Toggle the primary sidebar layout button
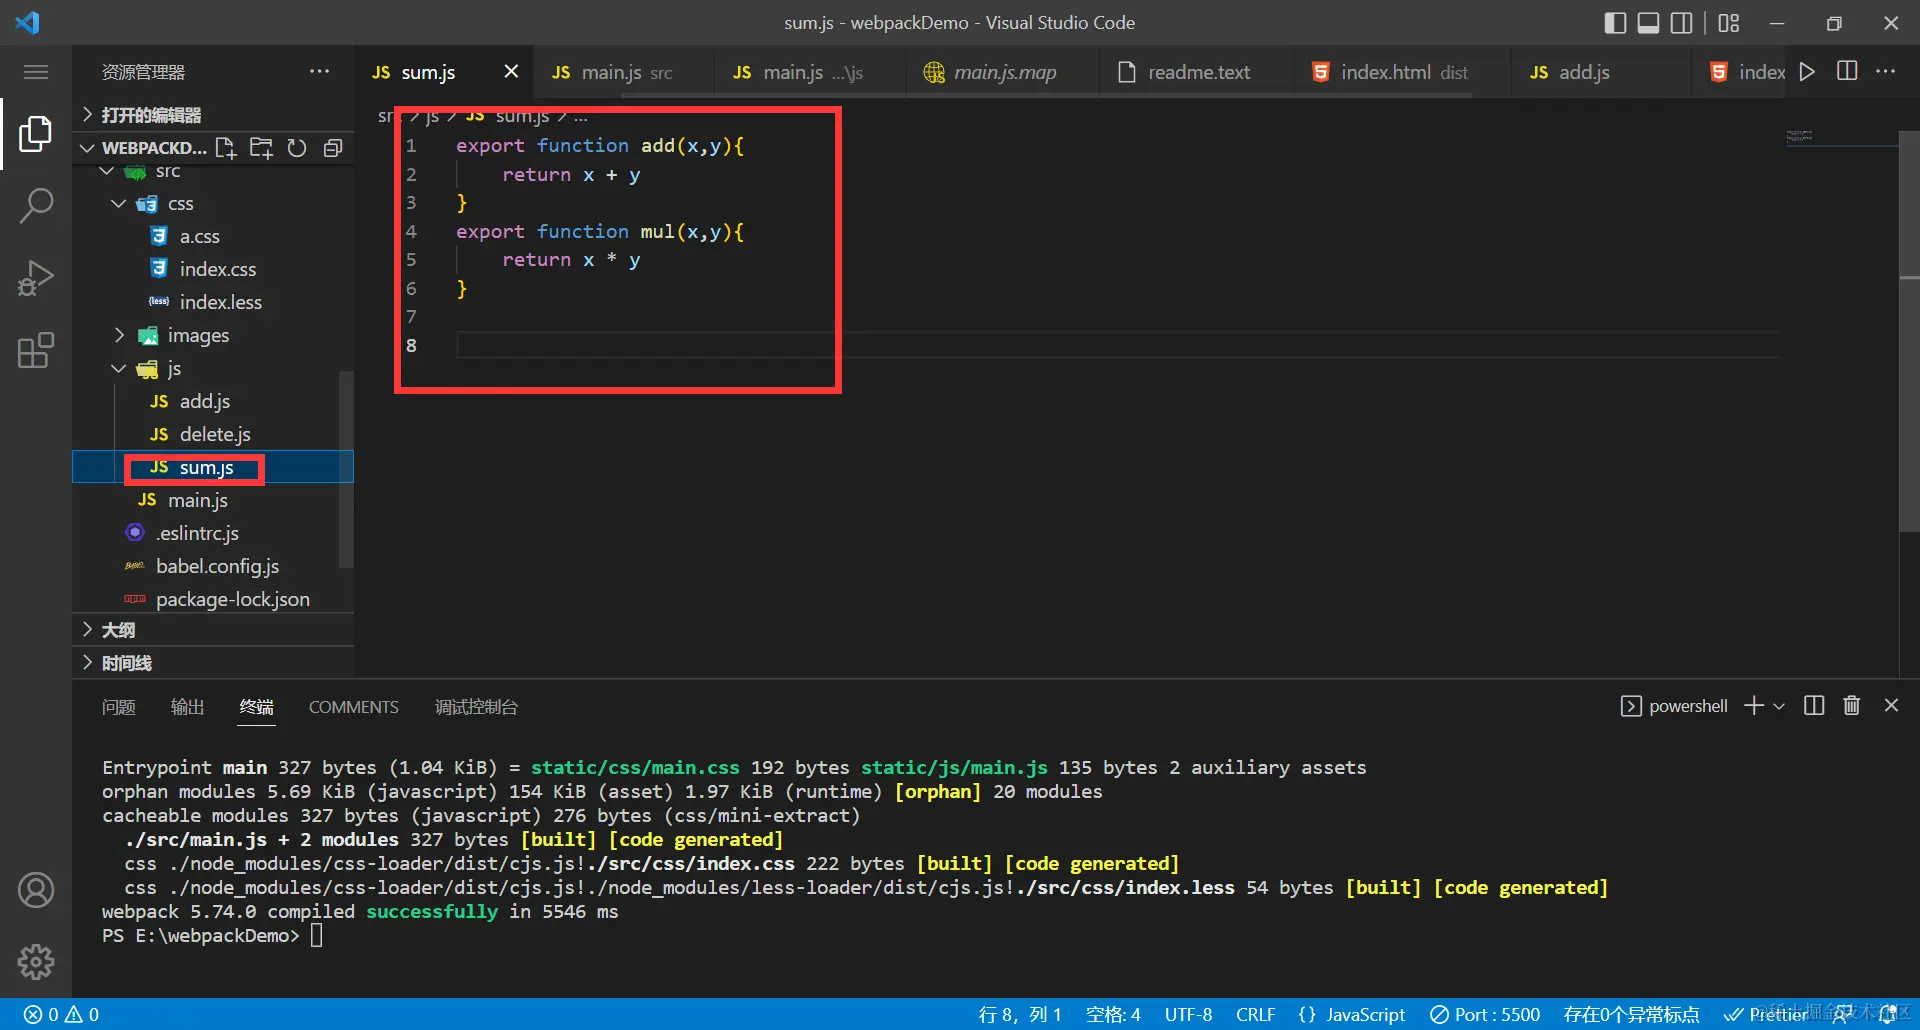Image resolution: width=1920 pixels, height=1030 pixels. tap(1614, 23)
